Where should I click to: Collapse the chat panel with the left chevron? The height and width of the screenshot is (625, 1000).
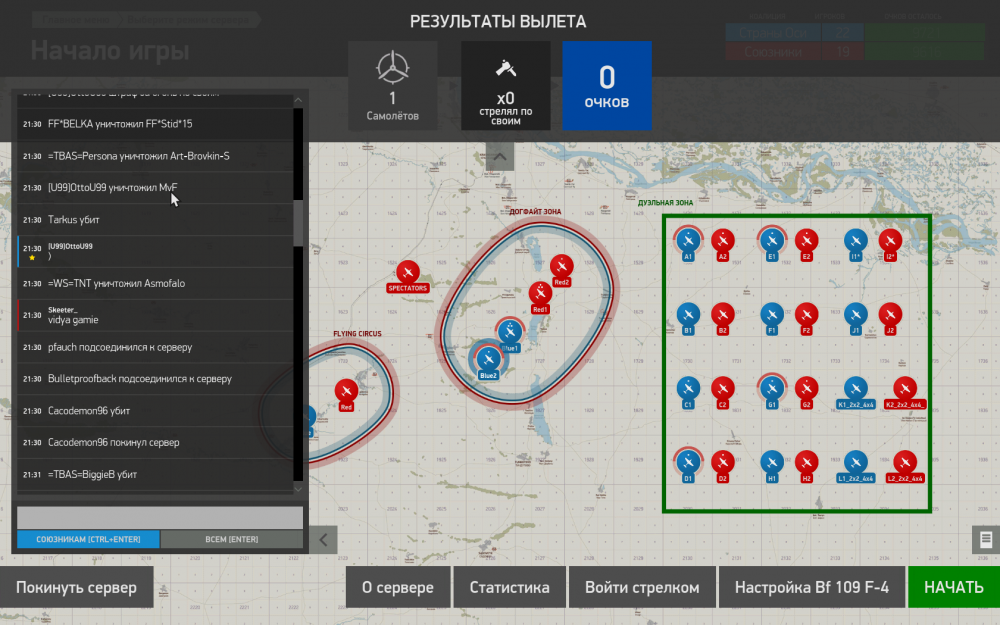[323, 540]
